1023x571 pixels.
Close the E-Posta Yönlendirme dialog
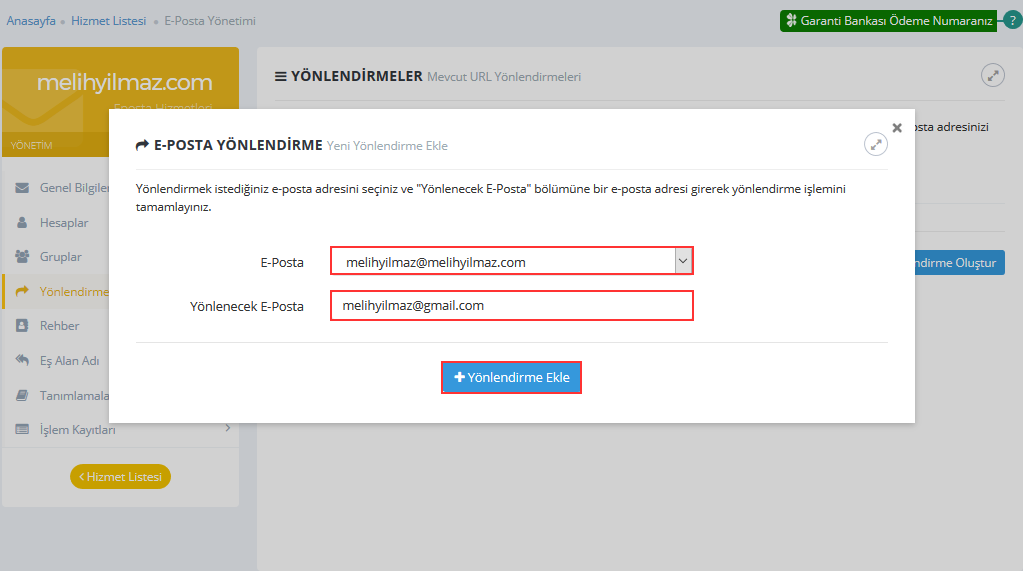[897, 128]
